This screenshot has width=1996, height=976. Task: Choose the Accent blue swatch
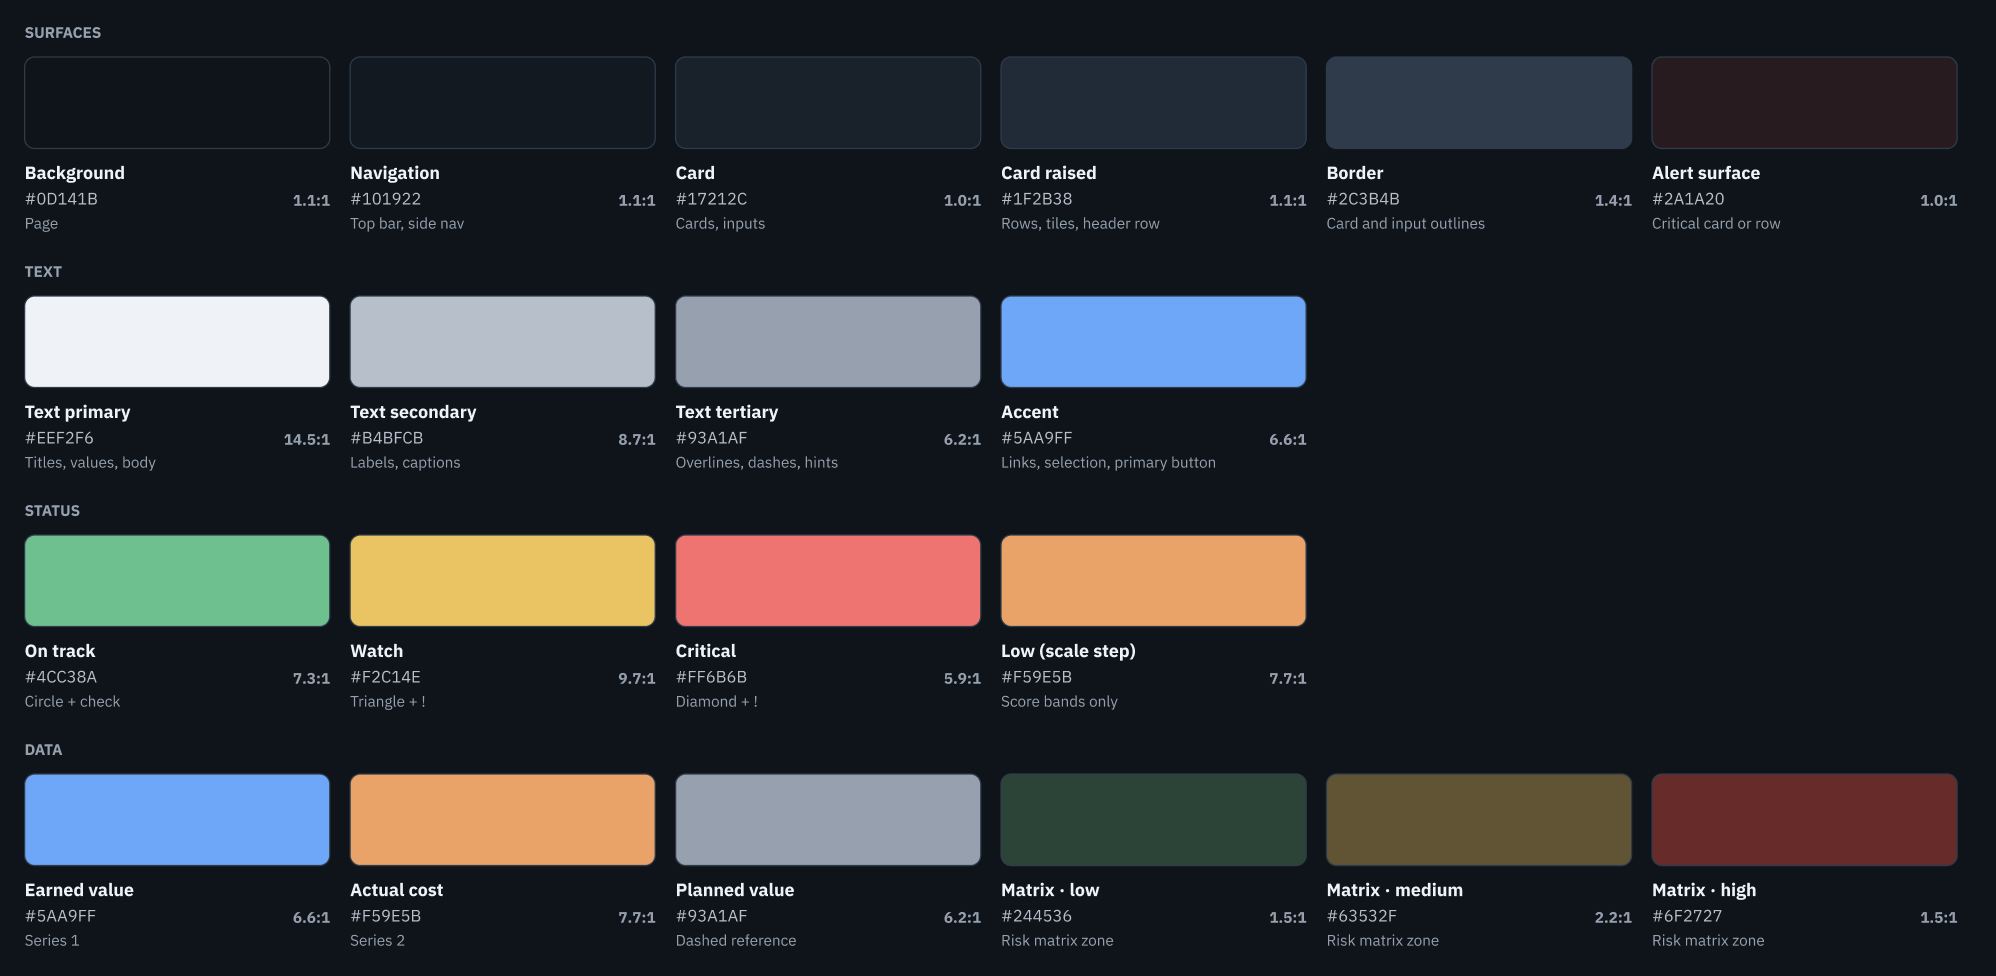click(x=1154, y=342)
